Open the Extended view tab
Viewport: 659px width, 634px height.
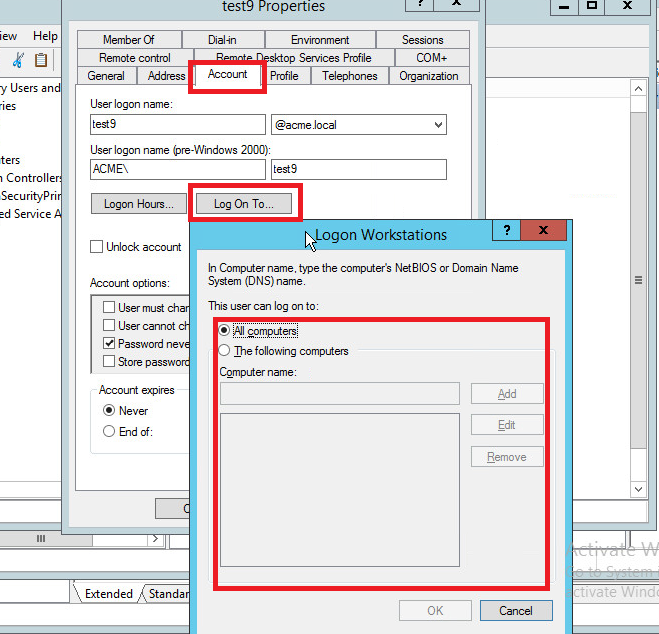point(108,593)
